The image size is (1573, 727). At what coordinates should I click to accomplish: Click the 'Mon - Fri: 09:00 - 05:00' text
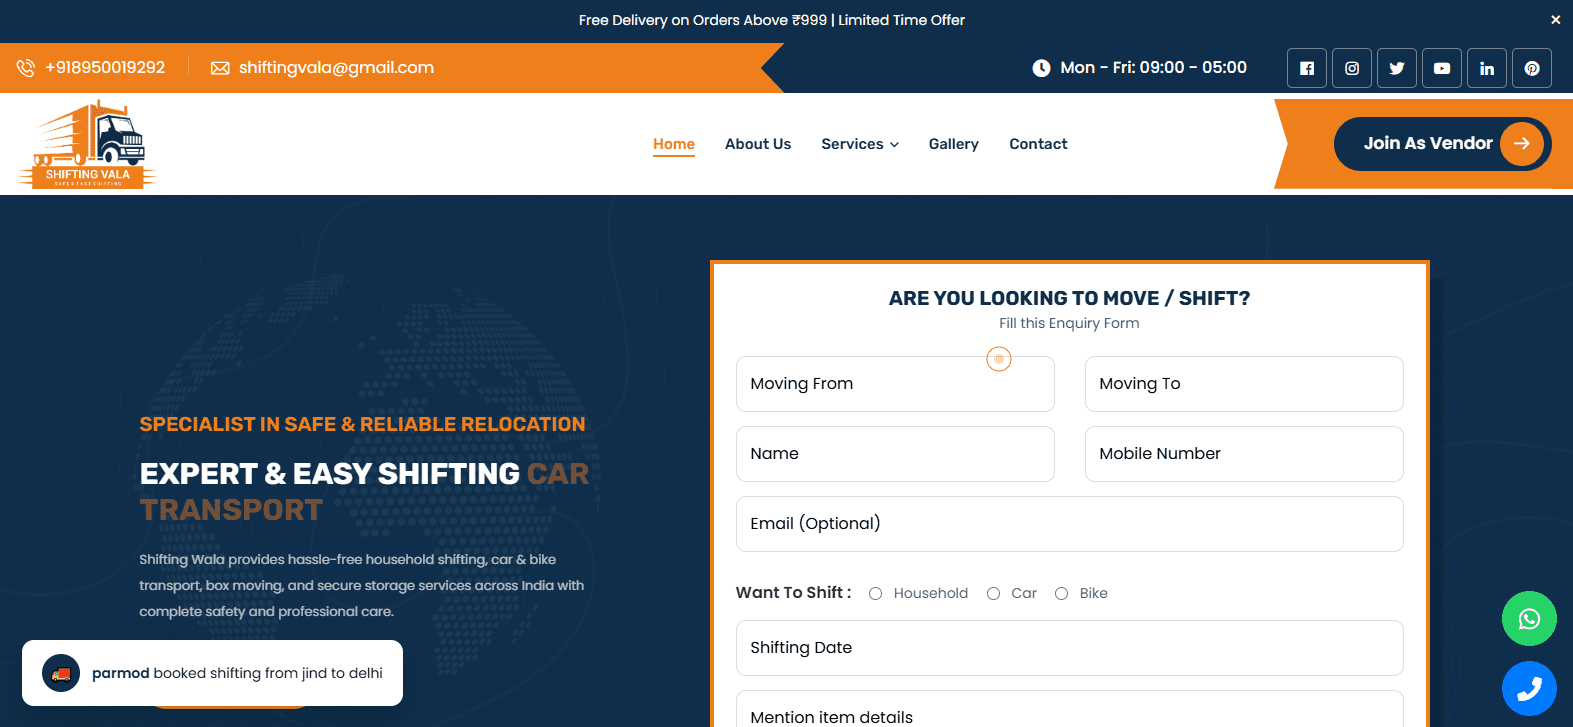tap(1153, 68)
